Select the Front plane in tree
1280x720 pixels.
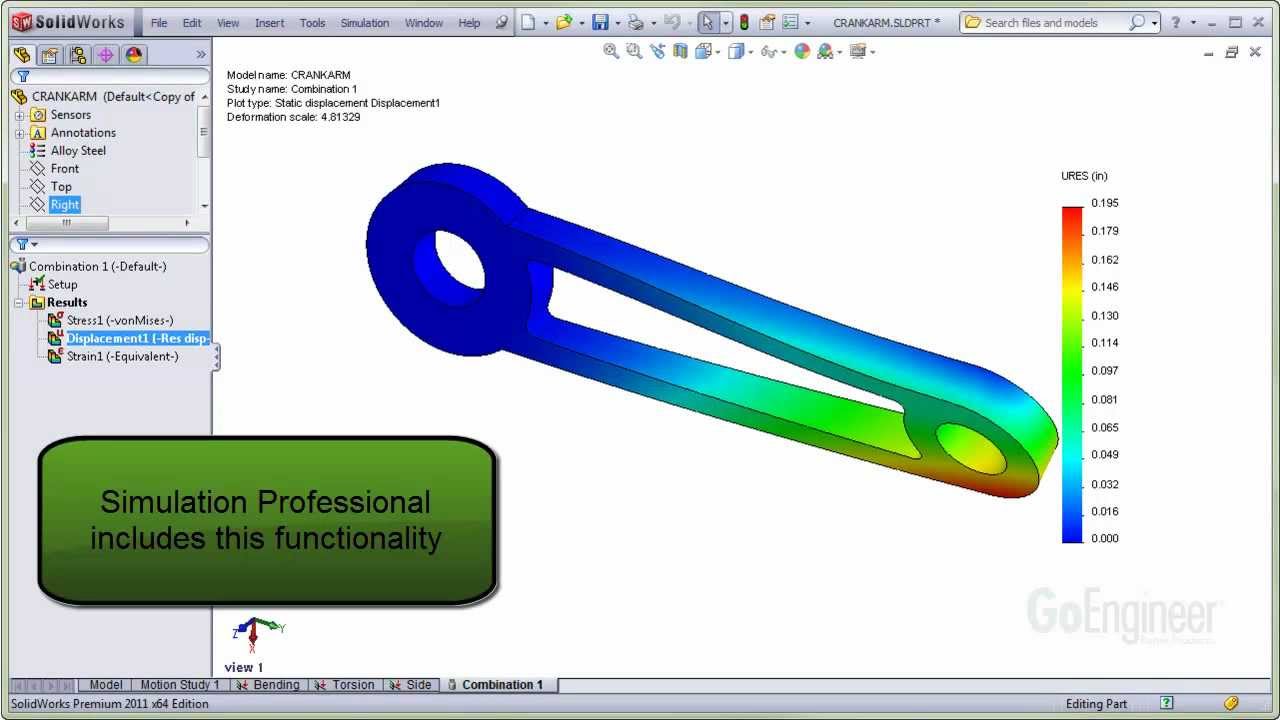pos(65,169)
